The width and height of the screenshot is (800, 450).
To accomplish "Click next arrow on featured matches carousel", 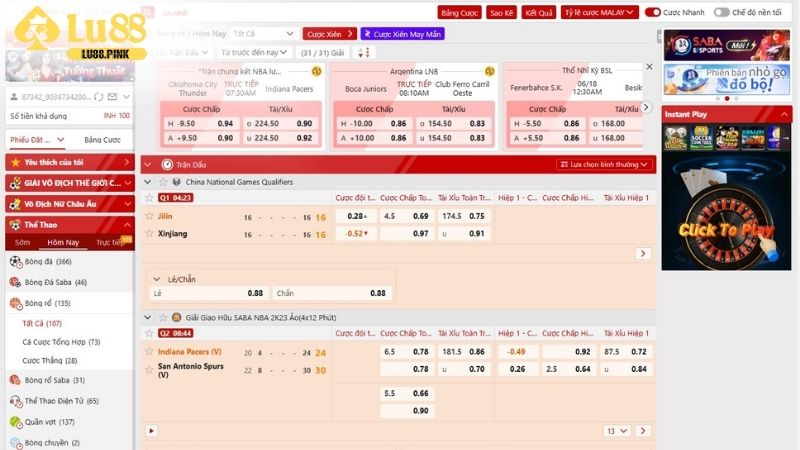I will point(646,107).
